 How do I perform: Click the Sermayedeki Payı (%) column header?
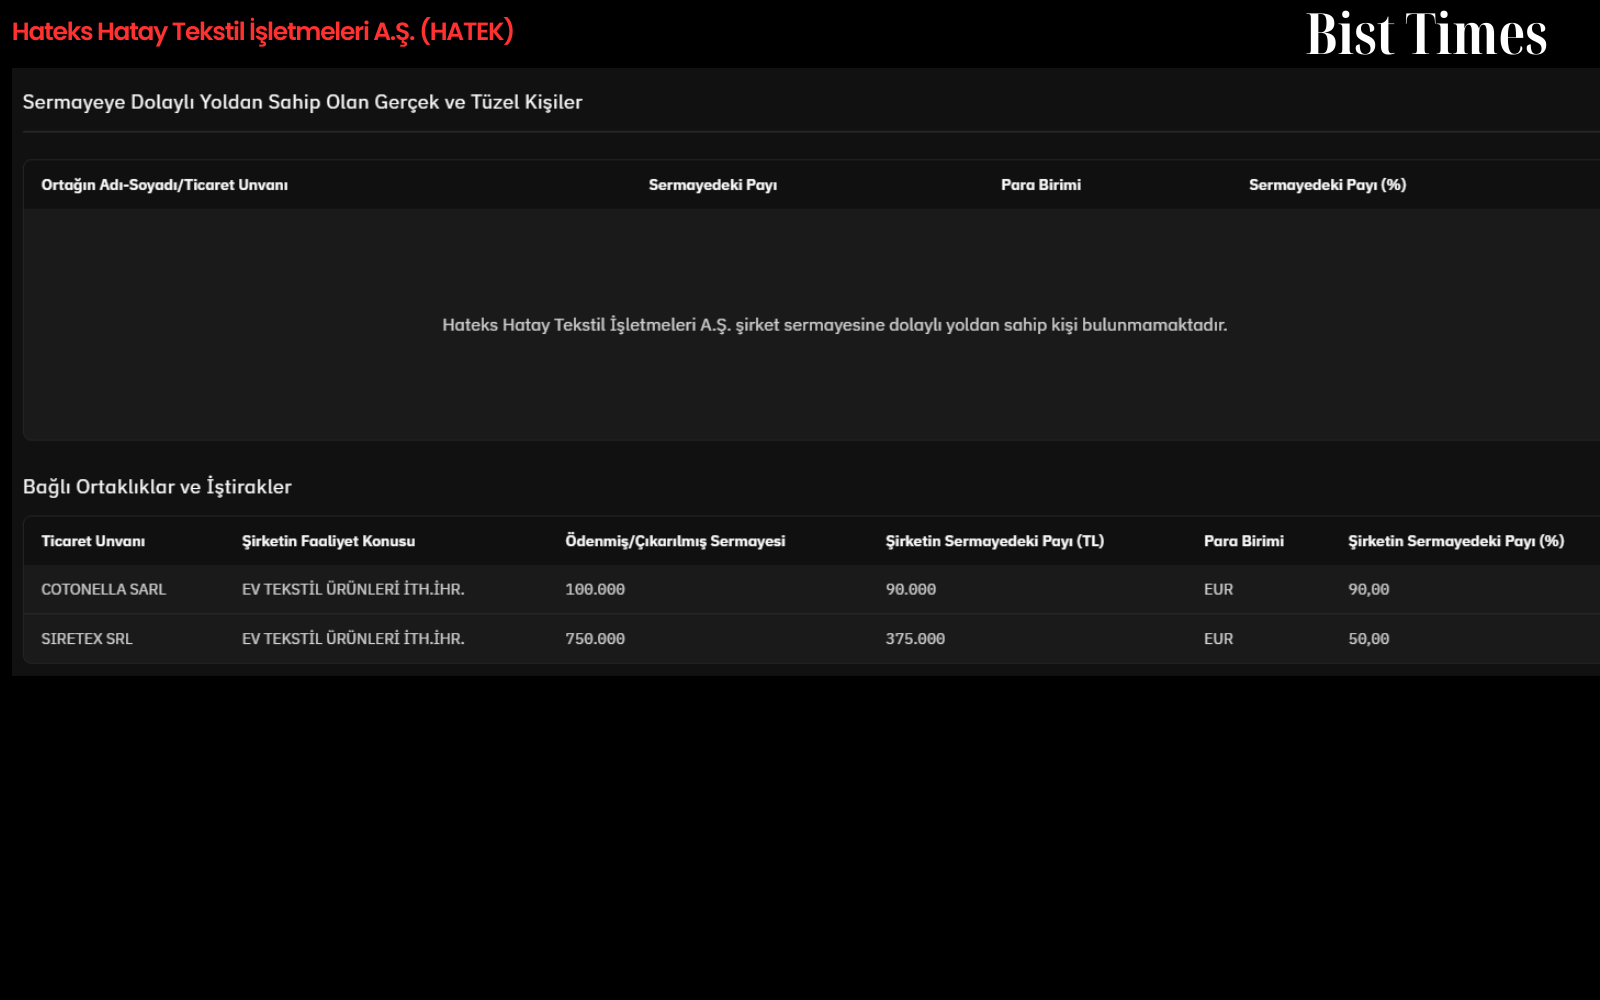point(1327,185)
